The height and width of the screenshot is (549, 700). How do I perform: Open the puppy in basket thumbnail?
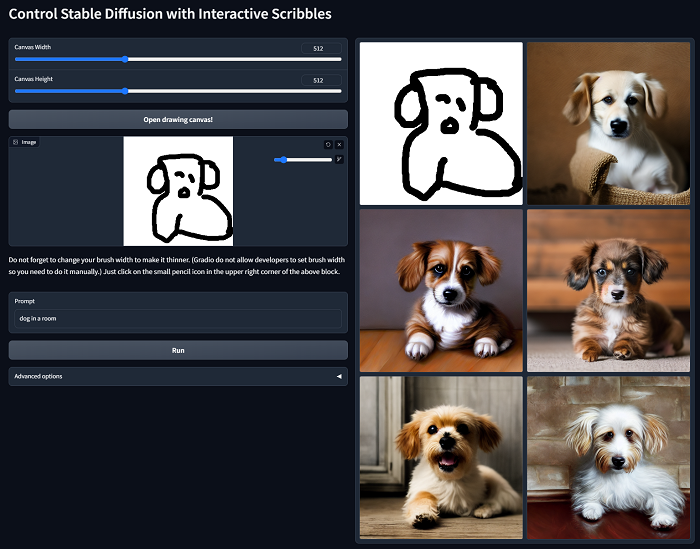click(609, 123)
